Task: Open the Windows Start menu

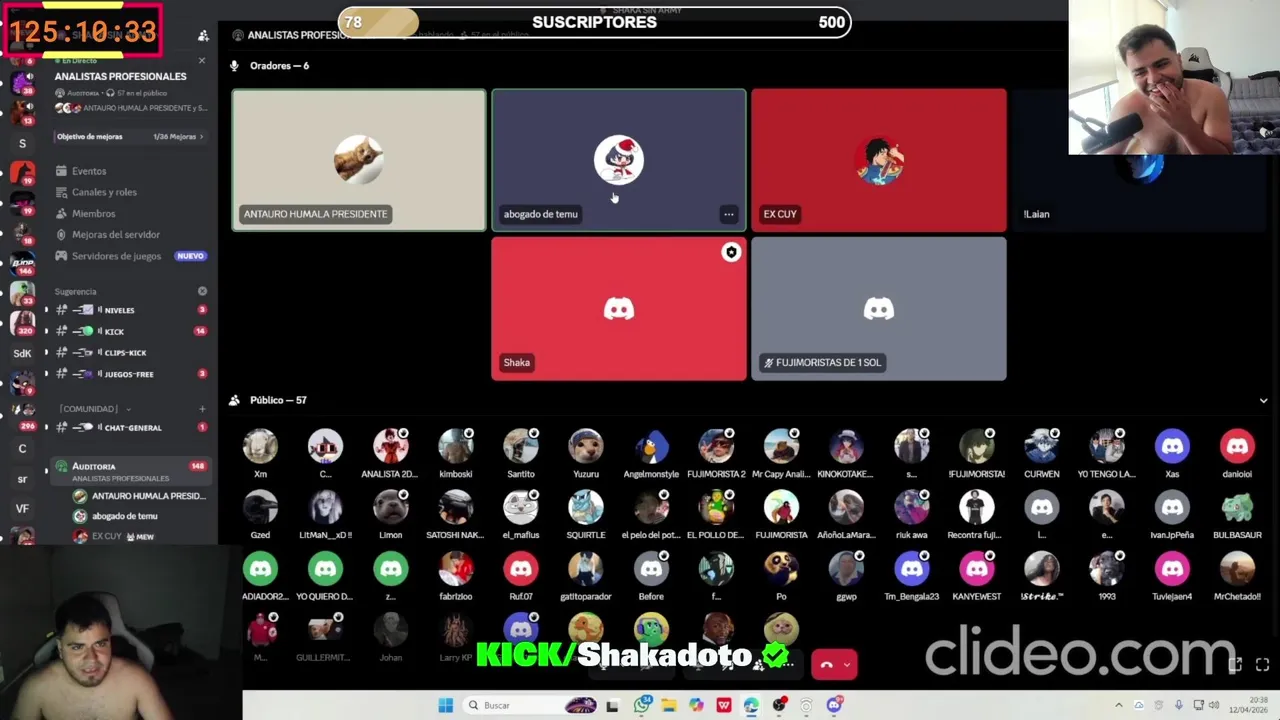Action: [445, 705]
